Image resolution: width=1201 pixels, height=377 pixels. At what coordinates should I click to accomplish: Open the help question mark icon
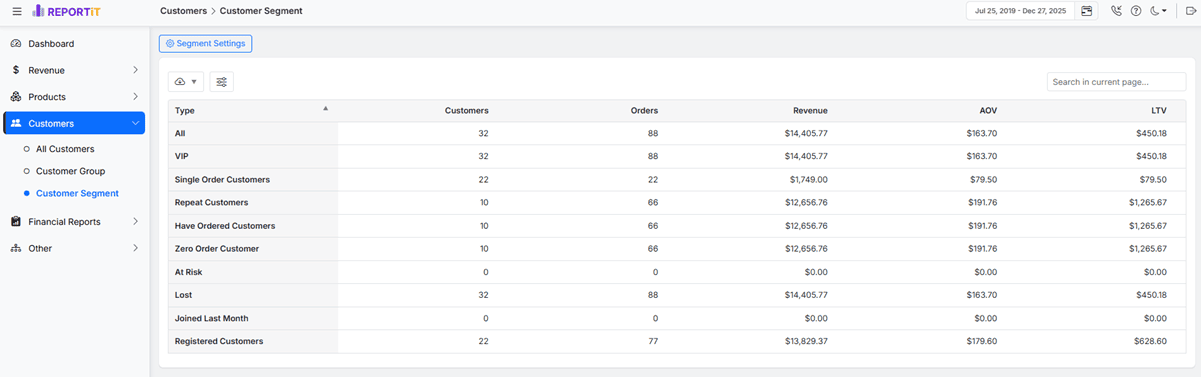[1136, 11]
